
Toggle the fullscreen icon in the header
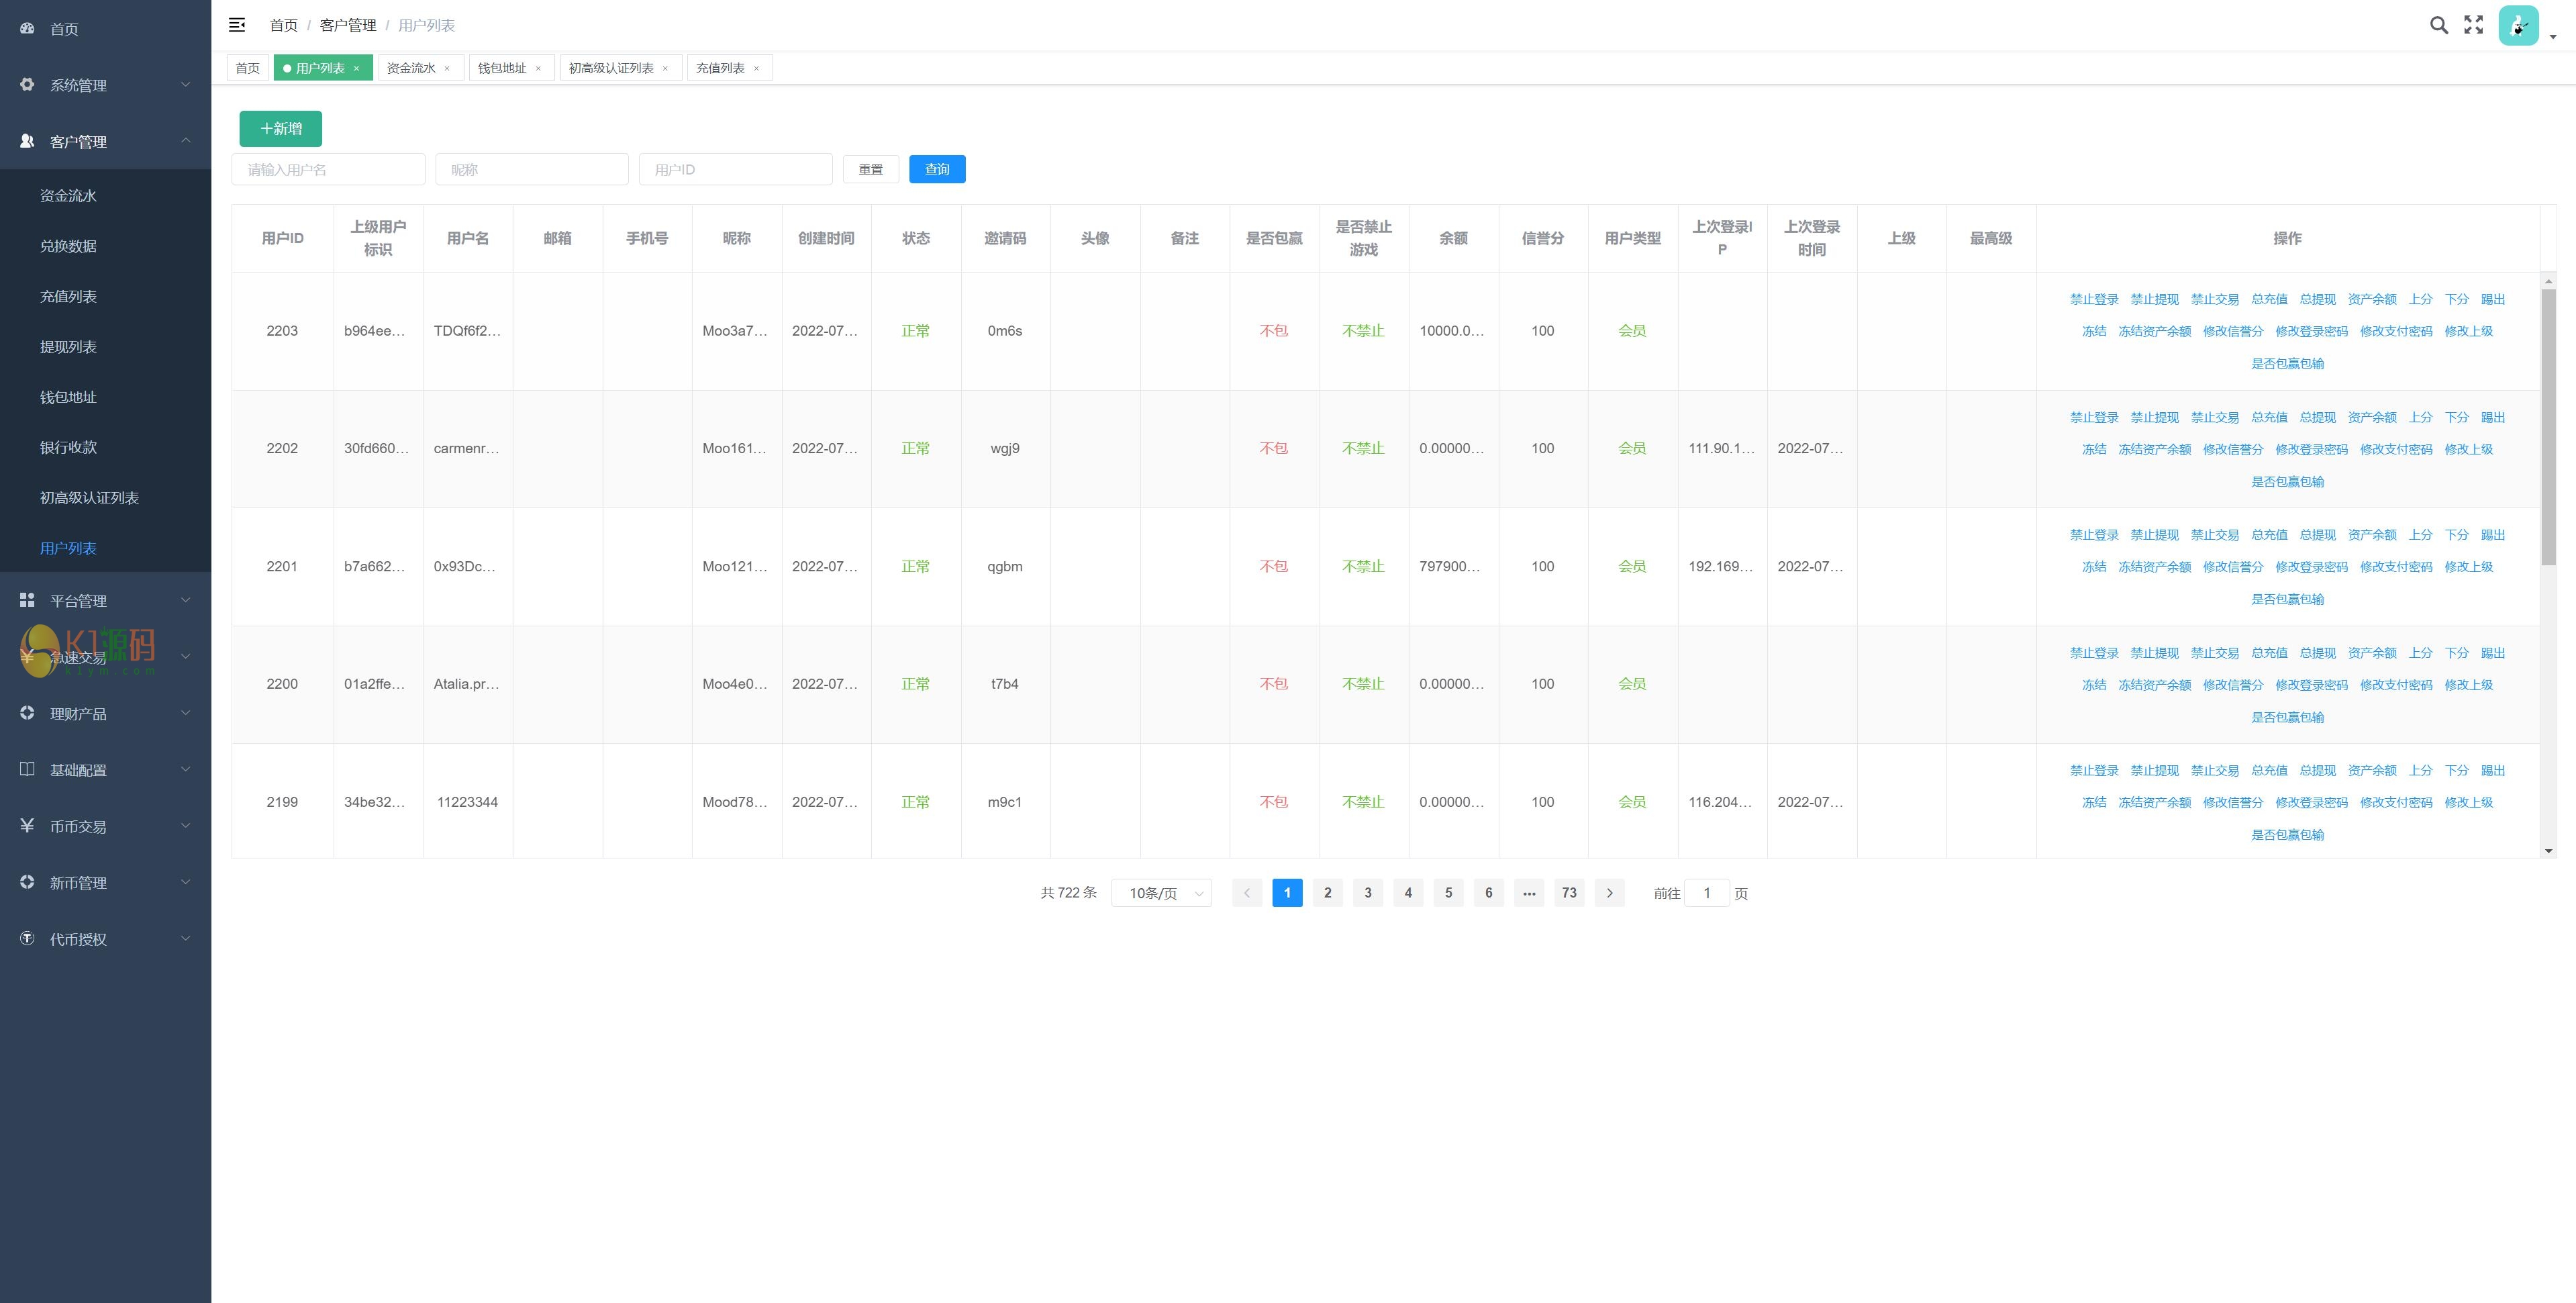2473,25
